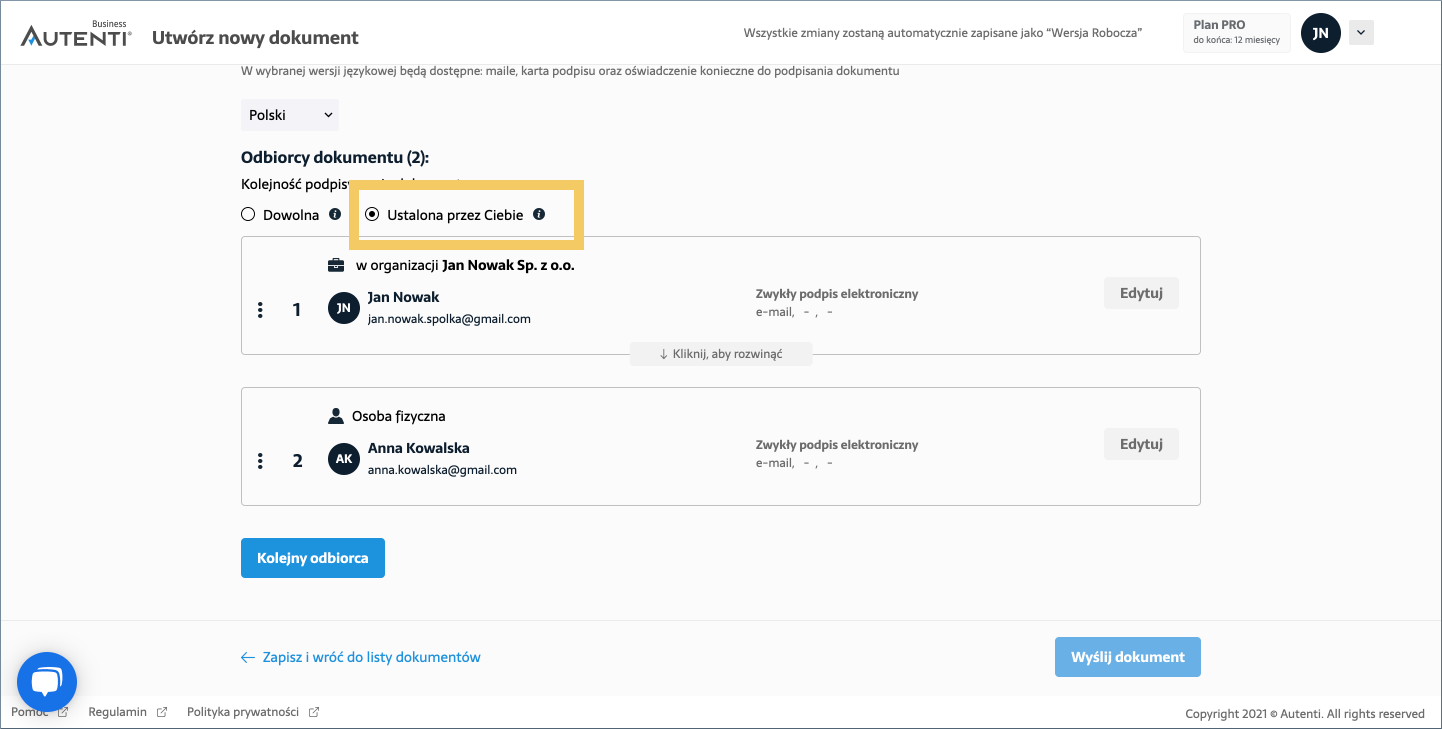This screenshot has height=729, width=1442.
Task: Click the briefcase organization icon
Action: tap(336, 266)
